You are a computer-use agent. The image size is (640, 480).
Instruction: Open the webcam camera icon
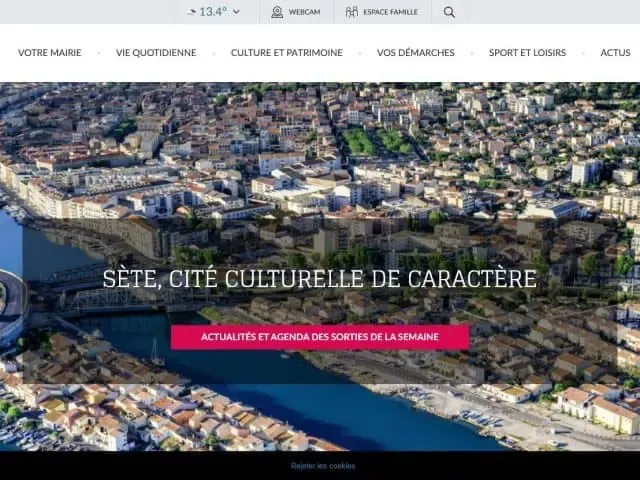pyautogui.click(x=277, y=12)
